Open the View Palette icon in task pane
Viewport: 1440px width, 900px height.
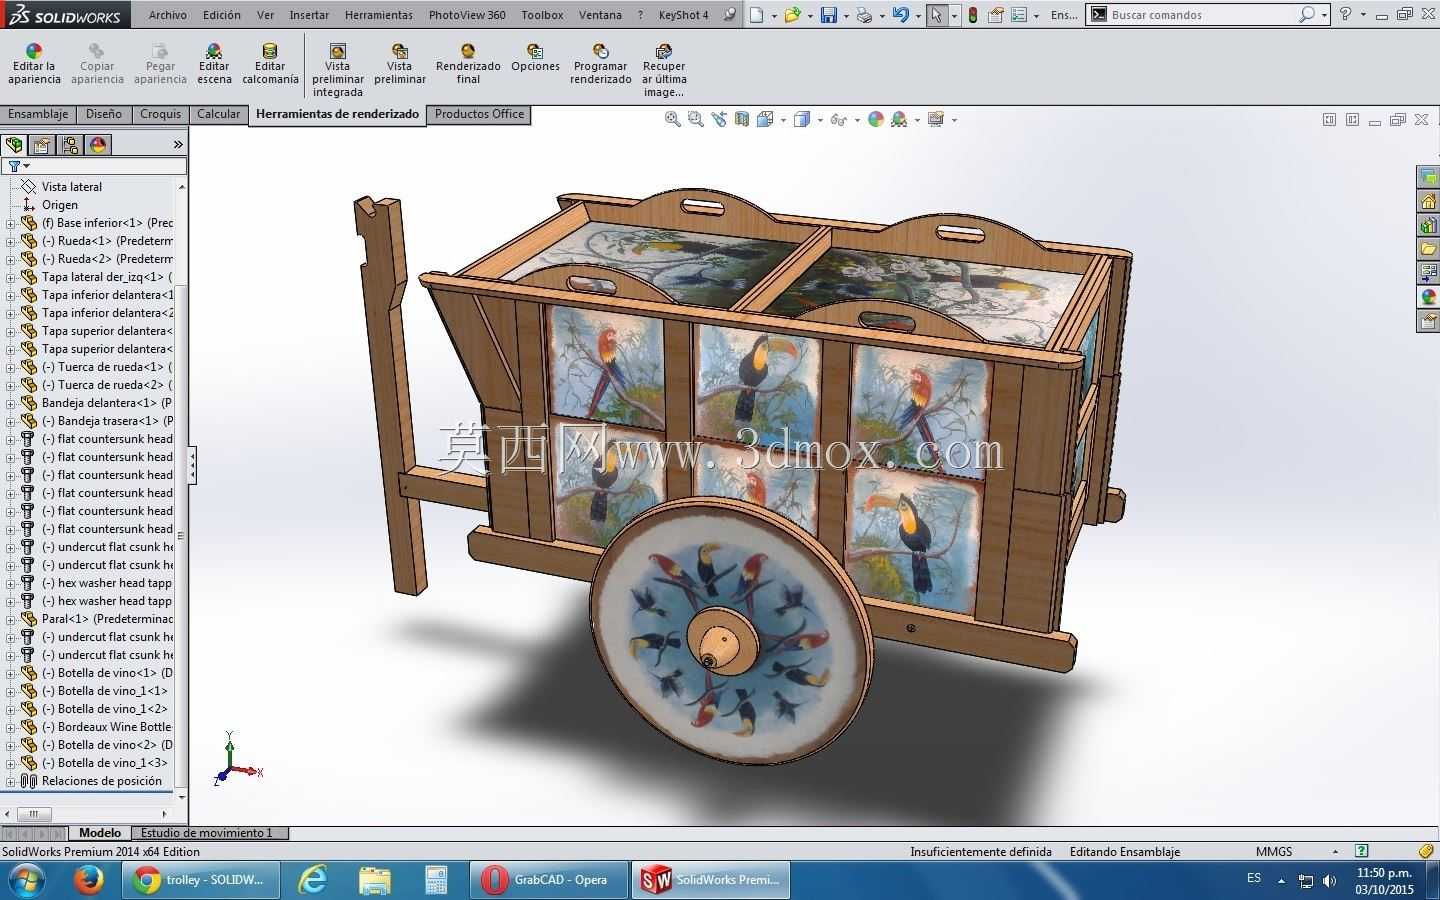point(1429,273)
